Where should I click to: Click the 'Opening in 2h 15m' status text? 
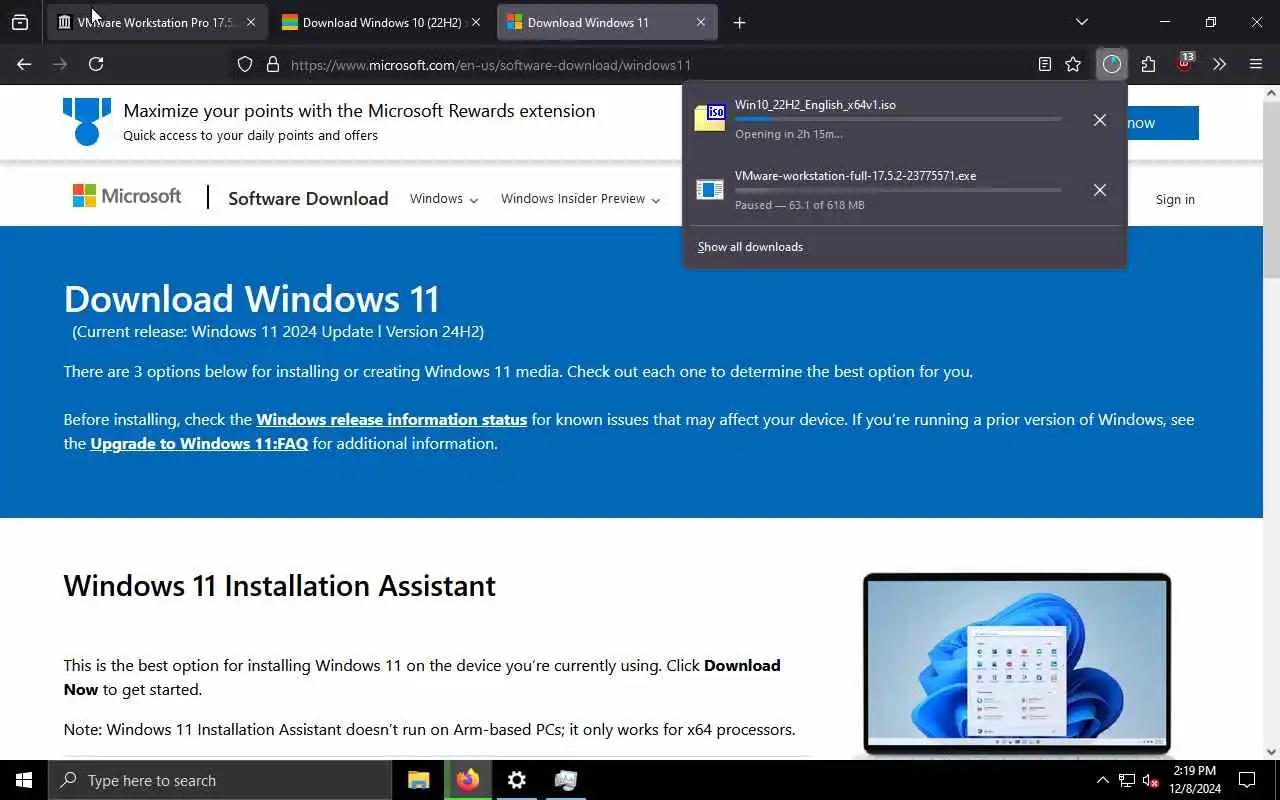click(788, 134)
